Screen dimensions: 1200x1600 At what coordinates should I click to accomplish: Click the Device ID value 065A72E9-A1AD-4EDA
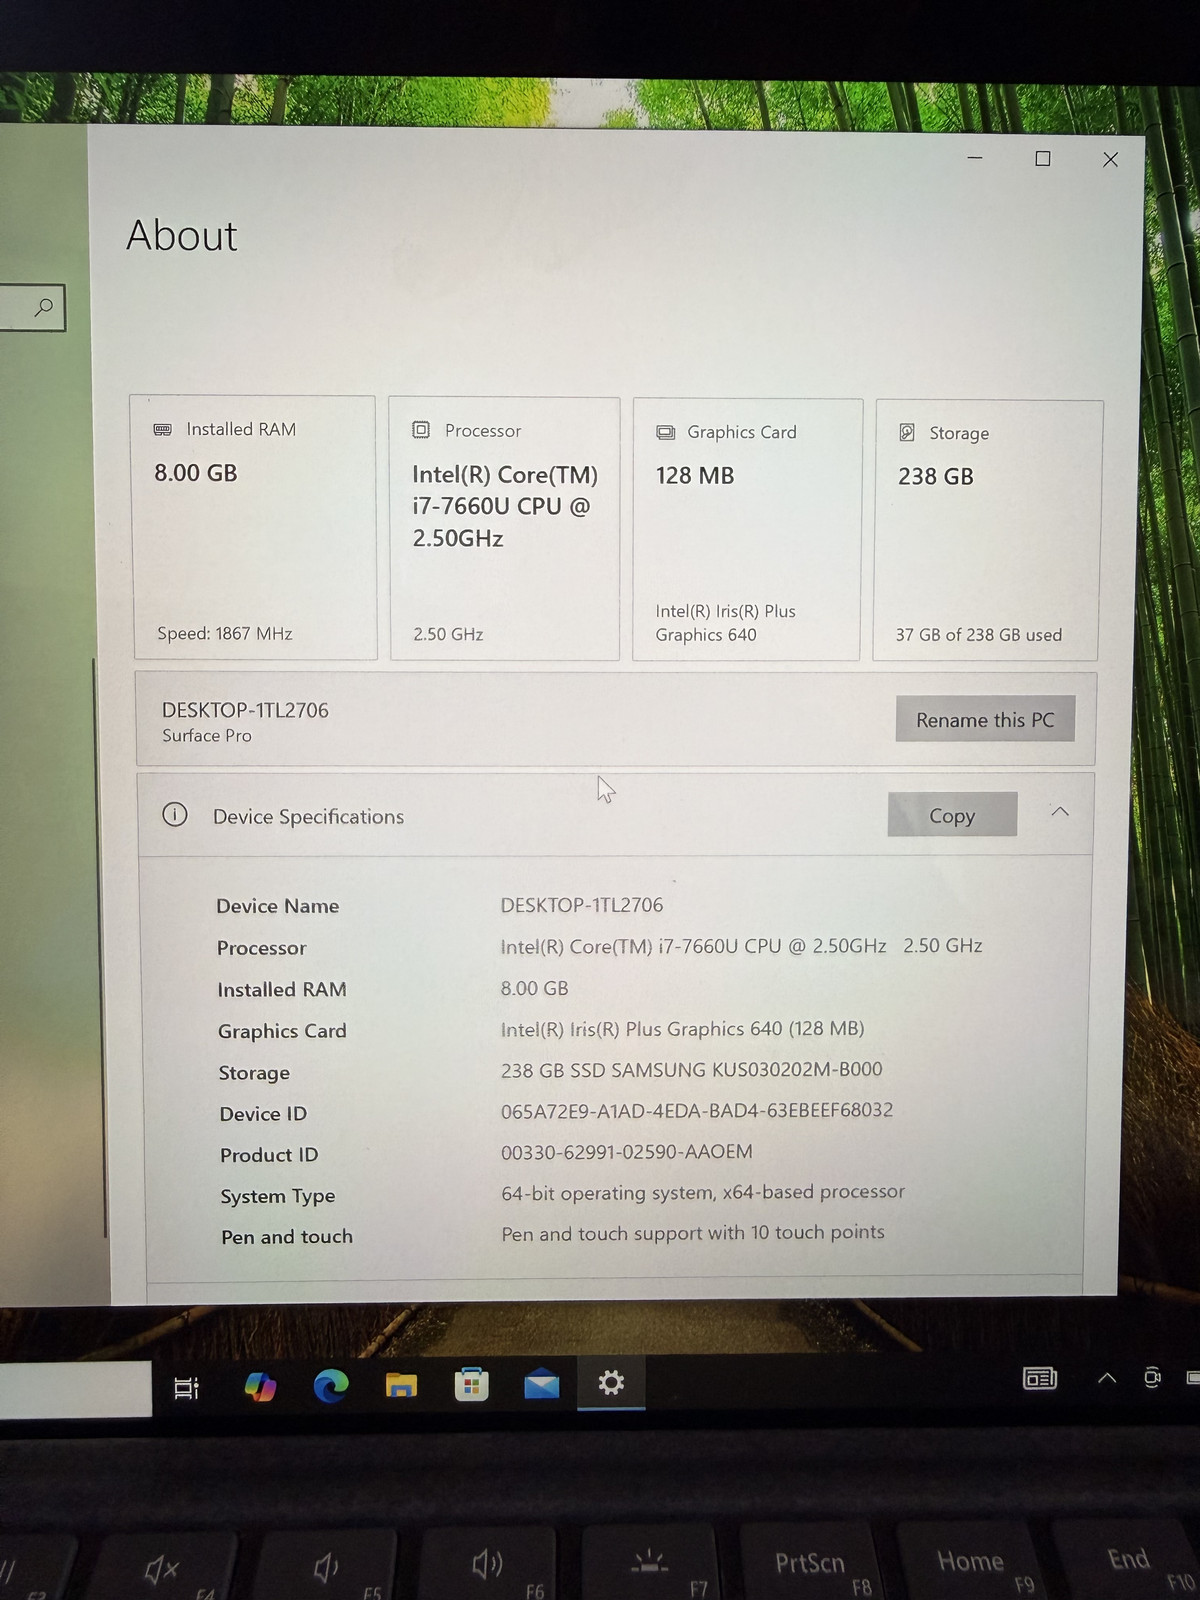point(697,1110)
